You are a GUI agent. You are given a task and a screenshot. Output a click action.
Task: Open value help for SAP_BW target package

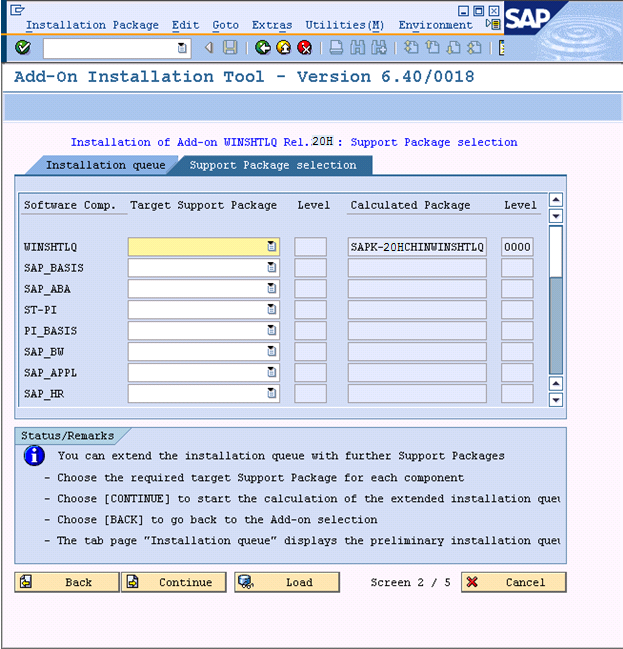[272, 351]
